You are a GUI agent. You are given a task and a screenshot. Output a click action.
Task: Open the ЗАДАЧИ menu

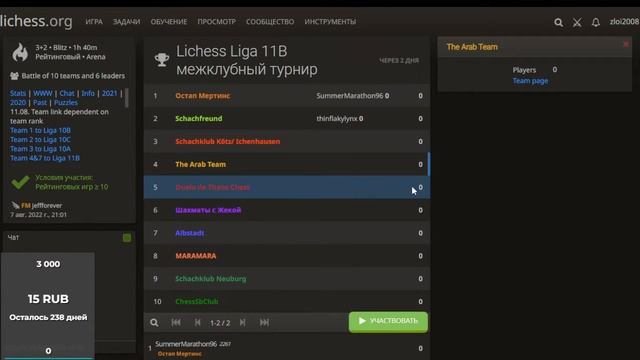[126, 22]
